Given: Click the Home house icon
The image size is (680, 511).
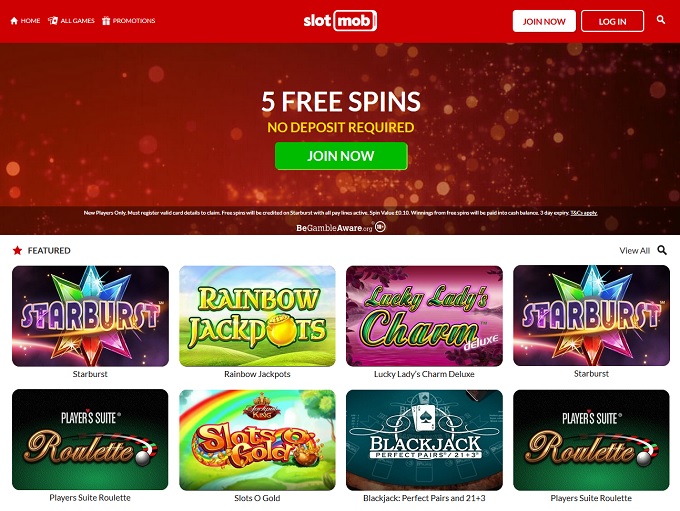Looking at the screenshot, I should coord(14,20).
